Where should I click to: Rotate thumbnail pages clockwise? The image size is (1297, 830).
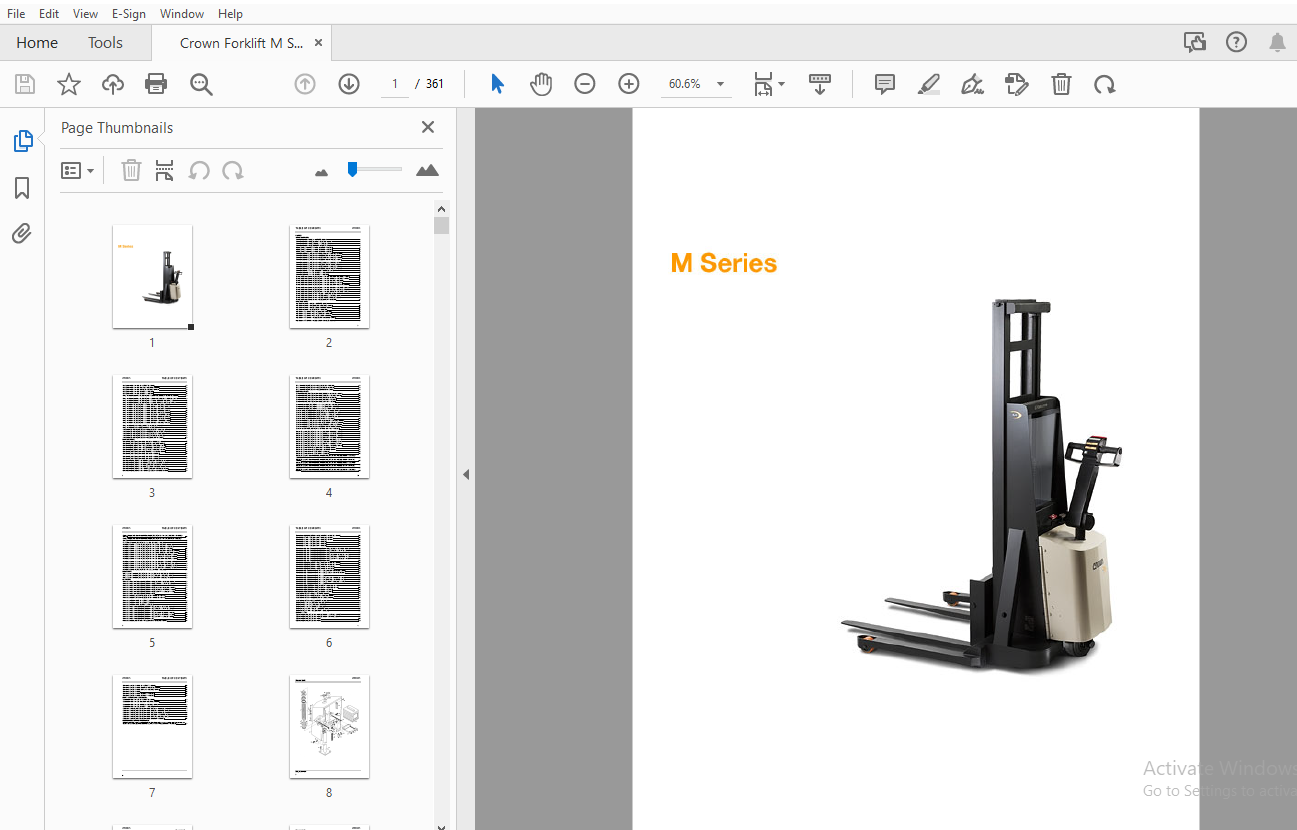[x=233, y=170]
